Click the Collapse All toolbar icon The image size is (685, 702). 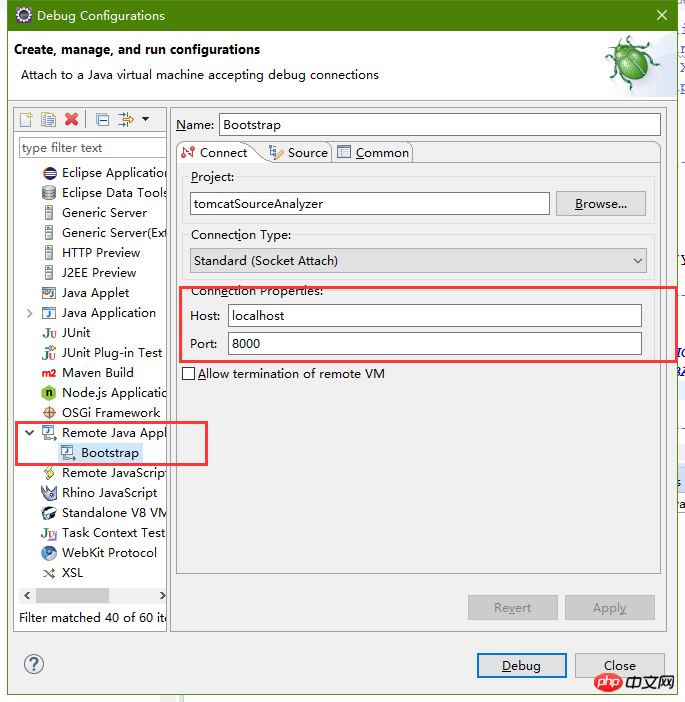click(103, 120)
